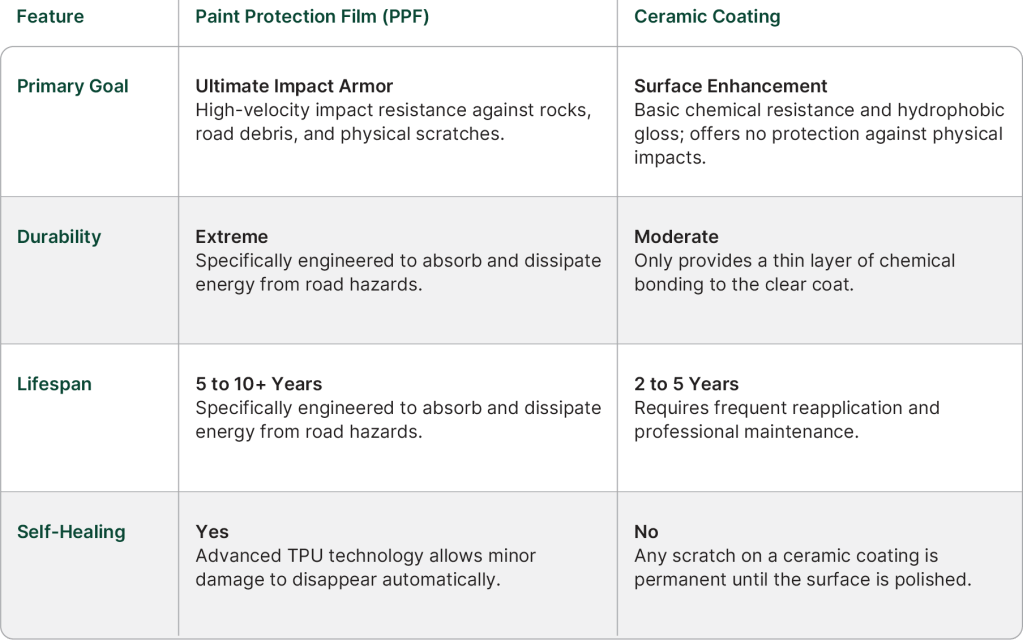Image resolution: width=1023 pixels, height=640 pixels.
Task: Click the high-velocity impact resistance description
Action: (x=393, y=122)
